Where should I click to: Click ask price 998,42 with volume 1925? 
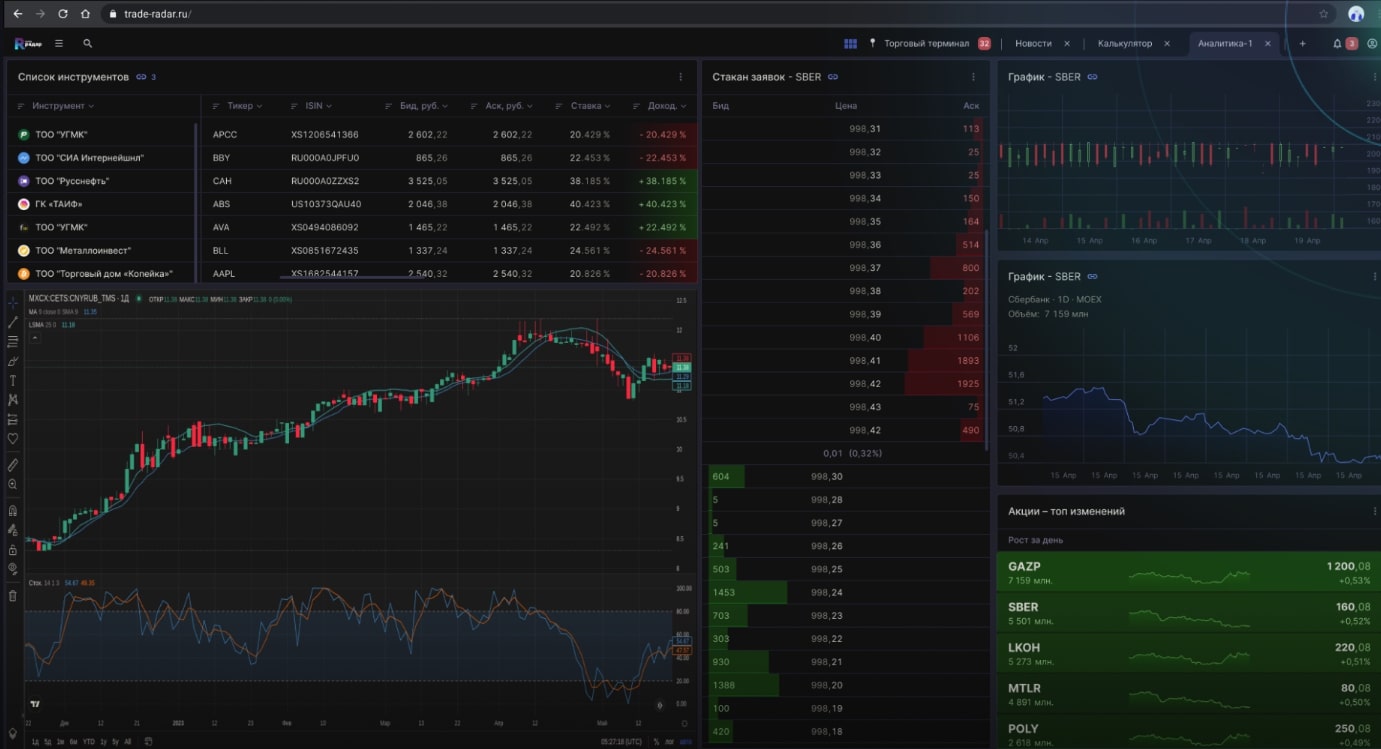pyautogui.click(x=847, y=383)
